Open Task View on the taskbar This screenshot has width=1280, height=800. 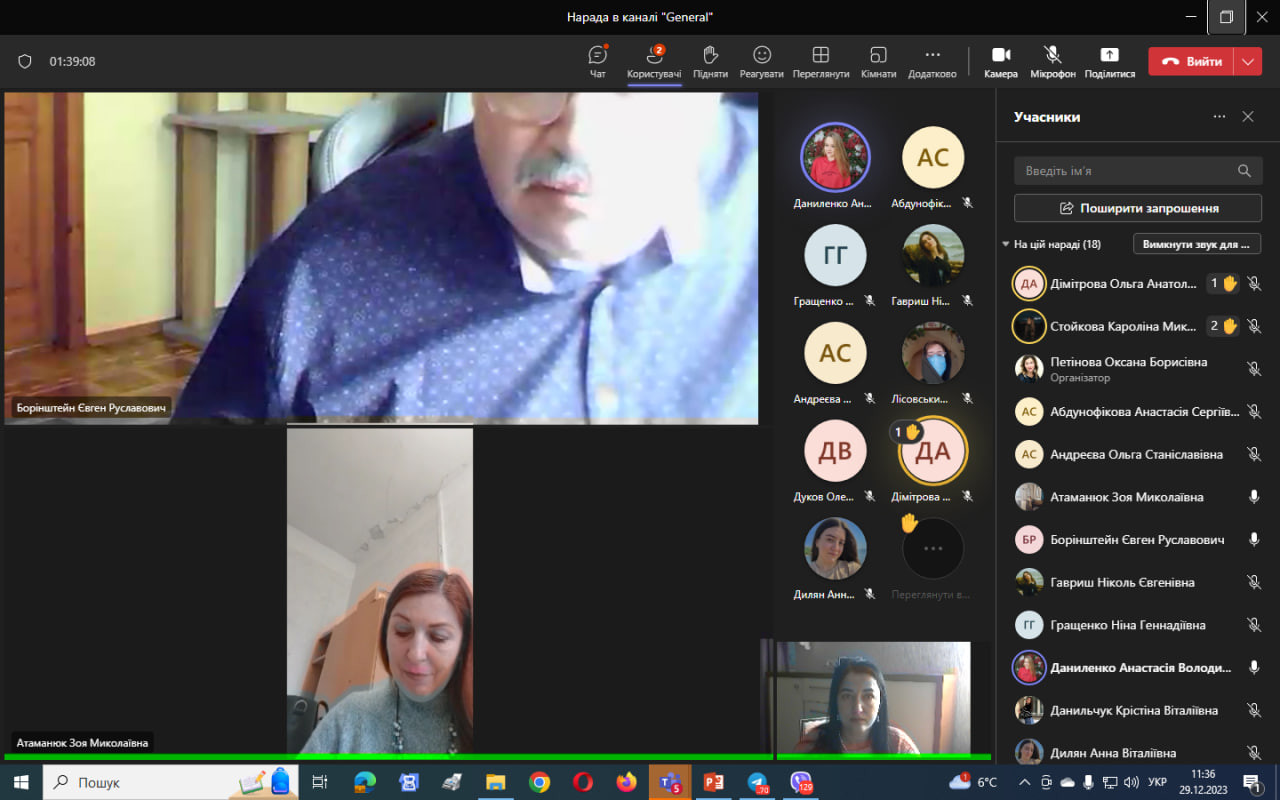[x=320, y=782]
